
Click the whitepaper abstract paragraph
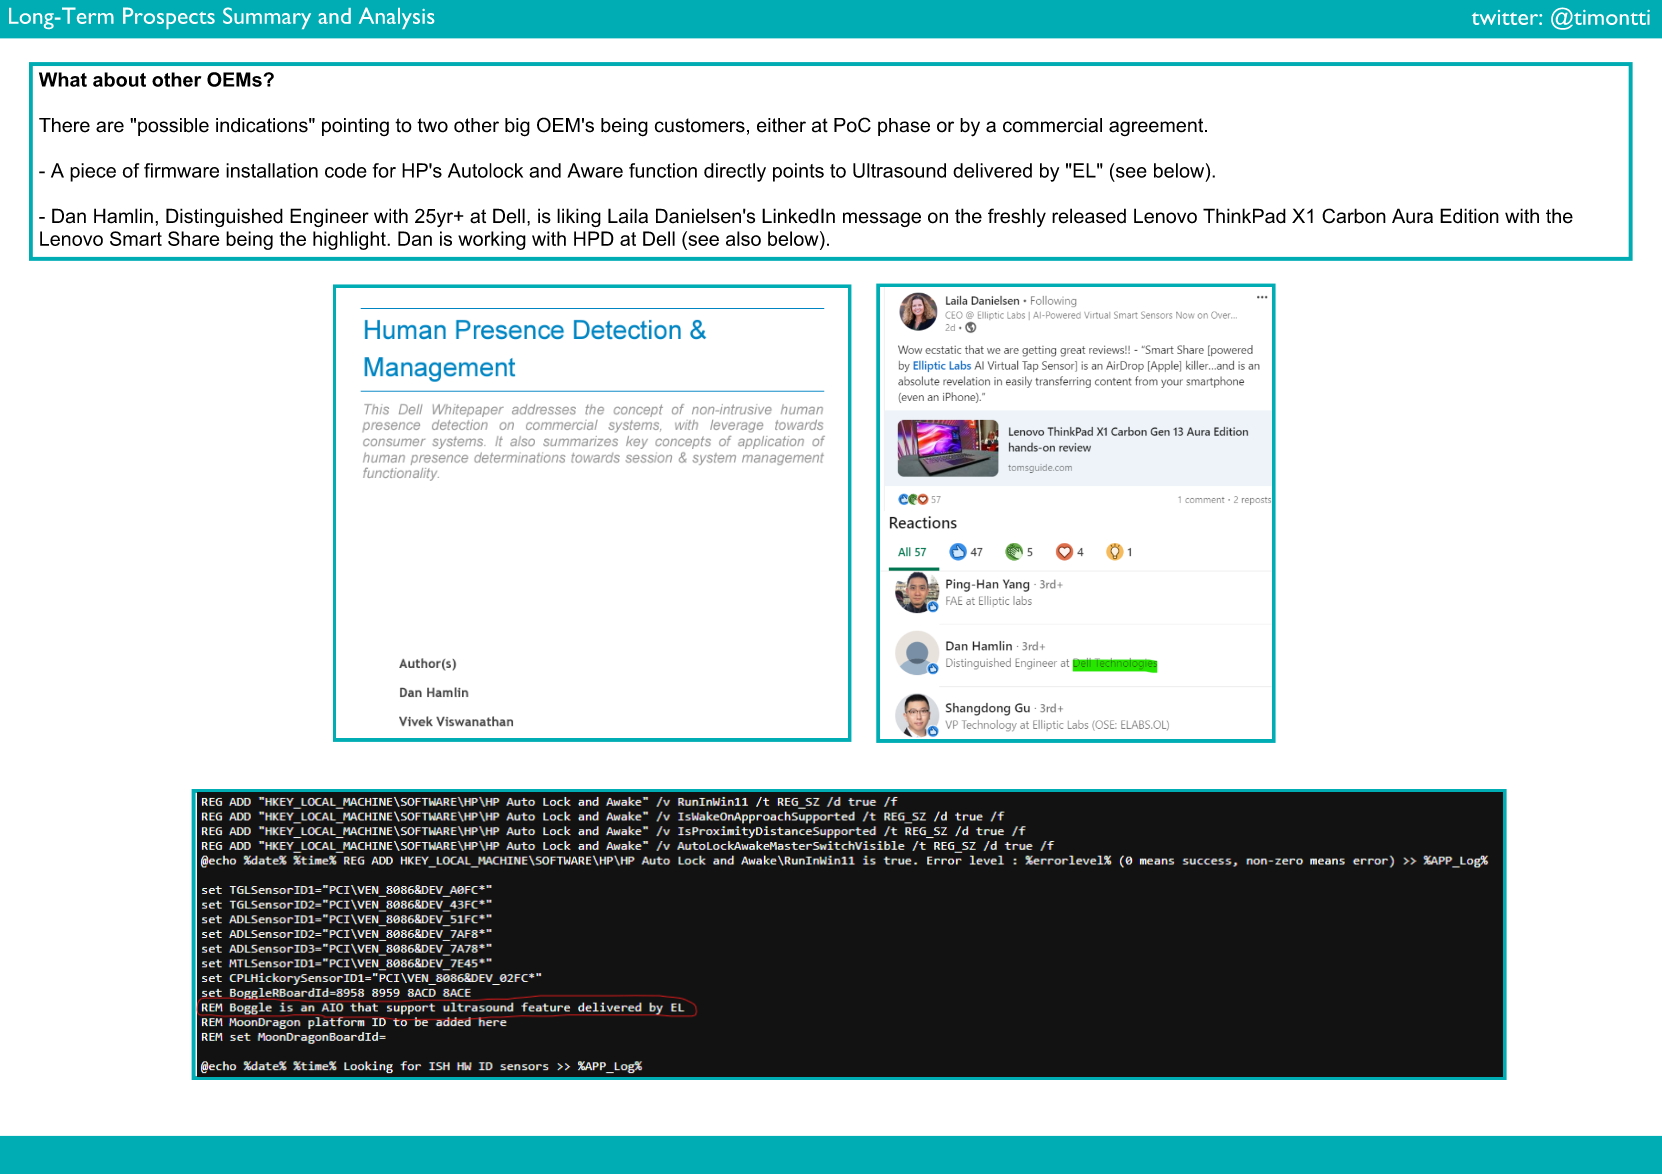[593, 441]
